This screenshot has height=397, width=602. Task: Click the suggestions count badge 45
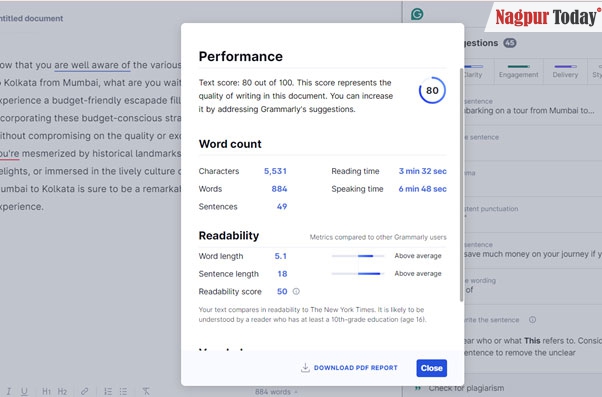pos(510,43)
